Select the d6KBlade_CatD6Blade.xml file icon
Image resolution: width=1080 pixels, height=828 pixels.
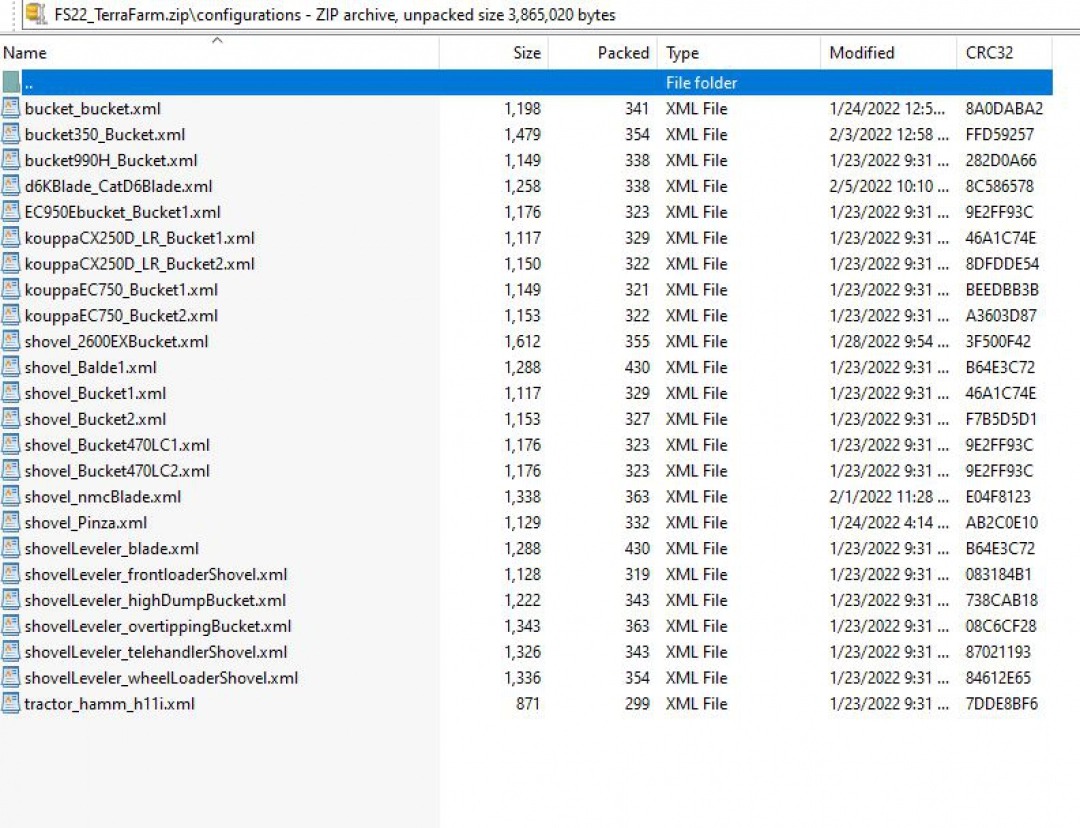pyautogui.click(x=11, y=186)
